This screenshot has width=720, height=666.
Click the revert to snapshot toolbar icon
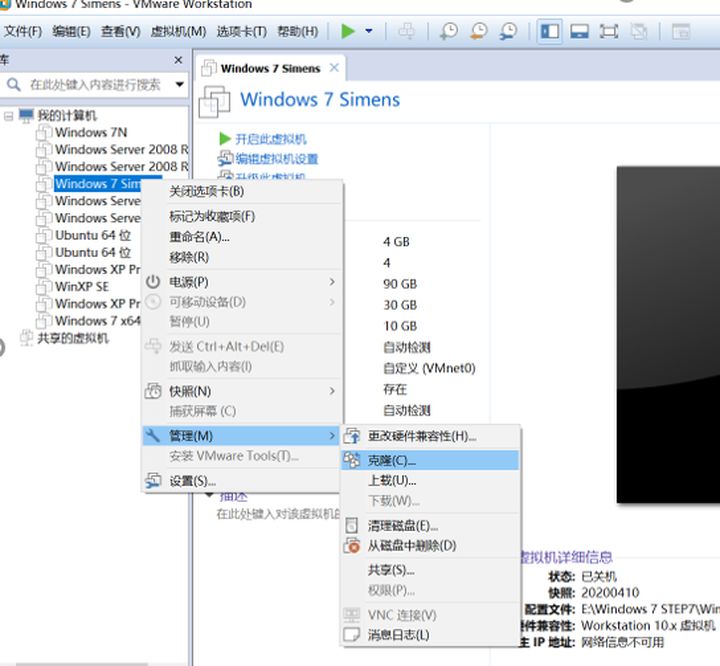pos(479,31)
